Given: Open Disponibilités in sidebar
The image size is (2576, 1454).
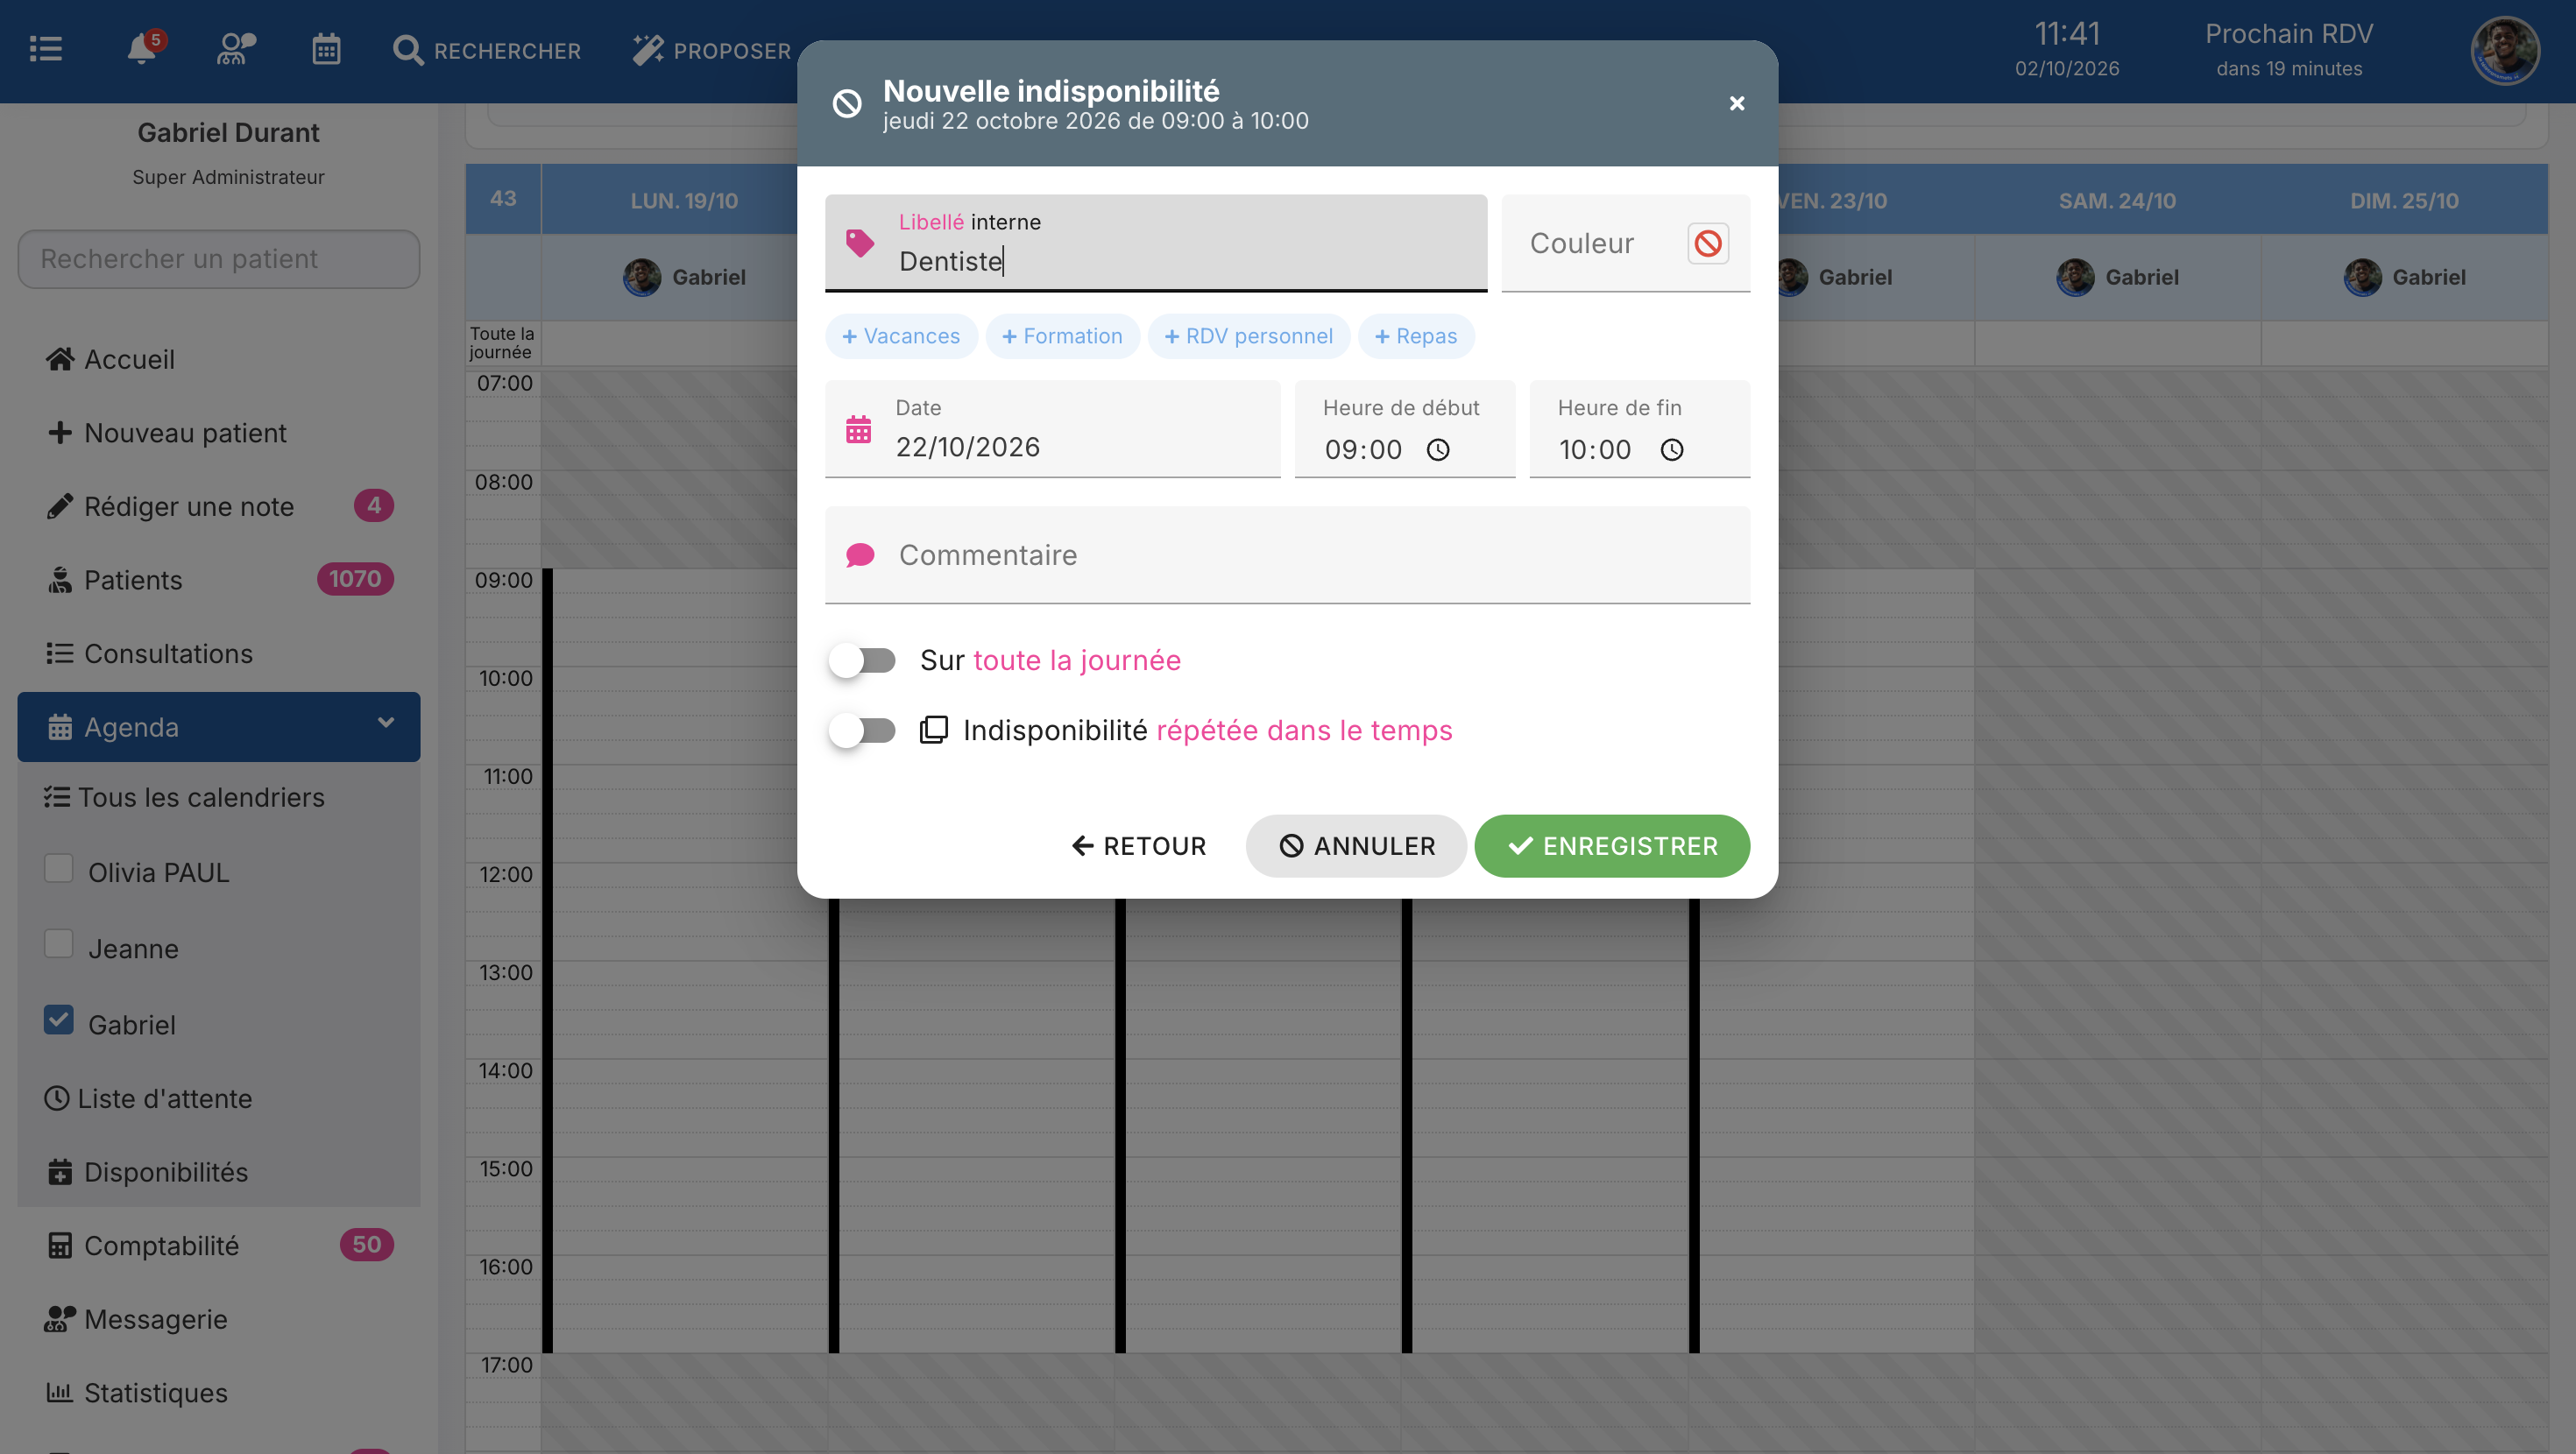Looking at the screenshot, I should pos(219,1172).
